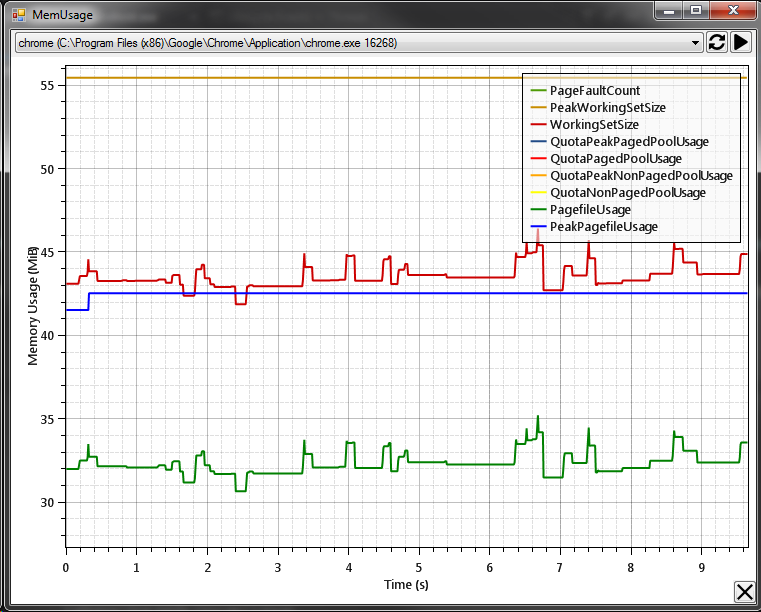The image size is (761, 612).
Task: Start monitoring with the play button
Action: pos(741,42)
